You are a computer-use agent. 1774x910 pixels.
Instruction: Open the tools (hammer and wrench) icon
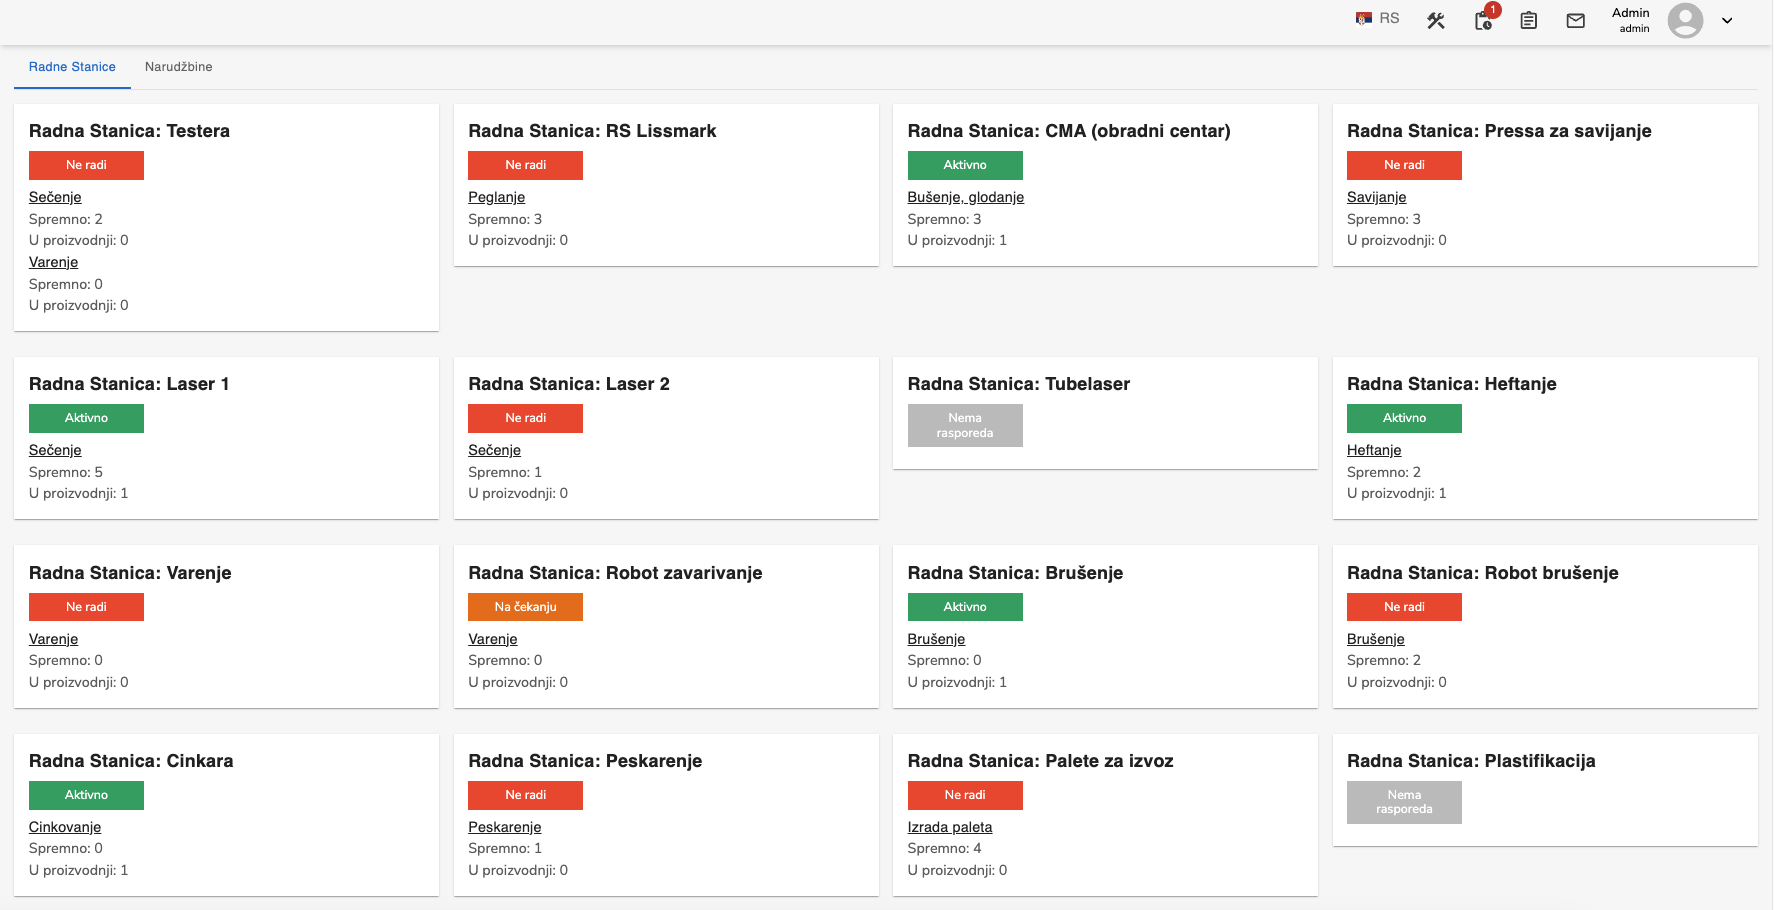pyautogui.click(x=1436, y=20)
